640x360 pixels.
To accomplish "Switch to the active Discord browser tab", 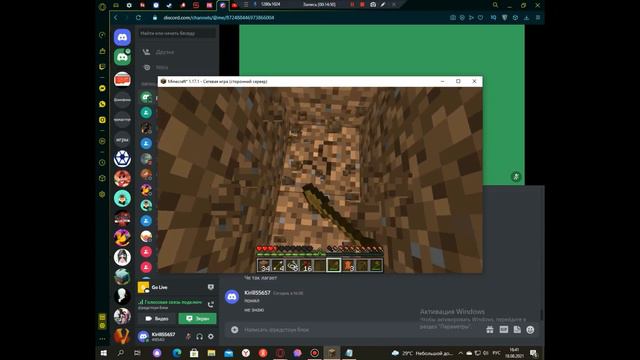I will (x=222, y=5).
